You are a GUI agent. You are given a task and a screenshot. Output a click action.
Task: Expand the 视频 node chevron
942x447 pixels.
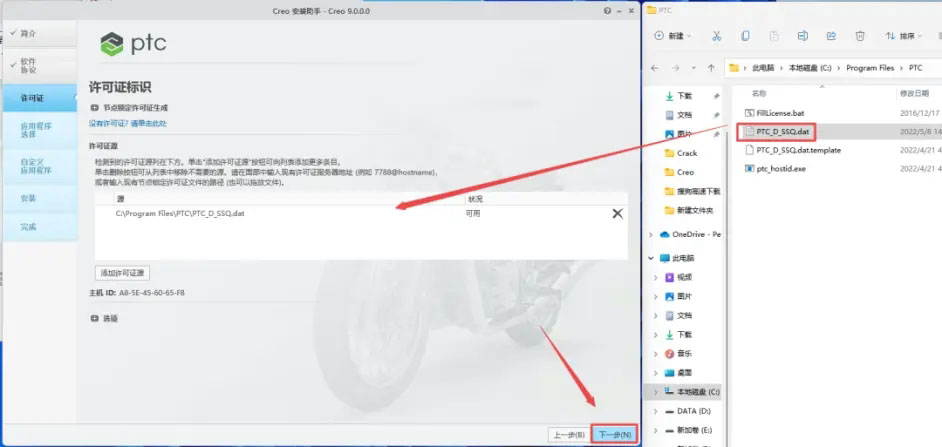(x=656, y=278)
